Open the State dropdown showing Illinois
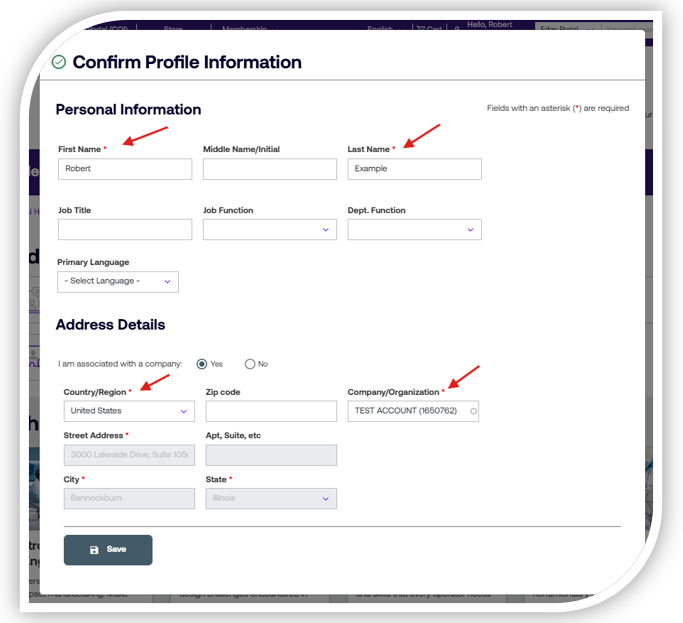Image resolution: width=683 pixels, height=623 pixels. (270, 498)
